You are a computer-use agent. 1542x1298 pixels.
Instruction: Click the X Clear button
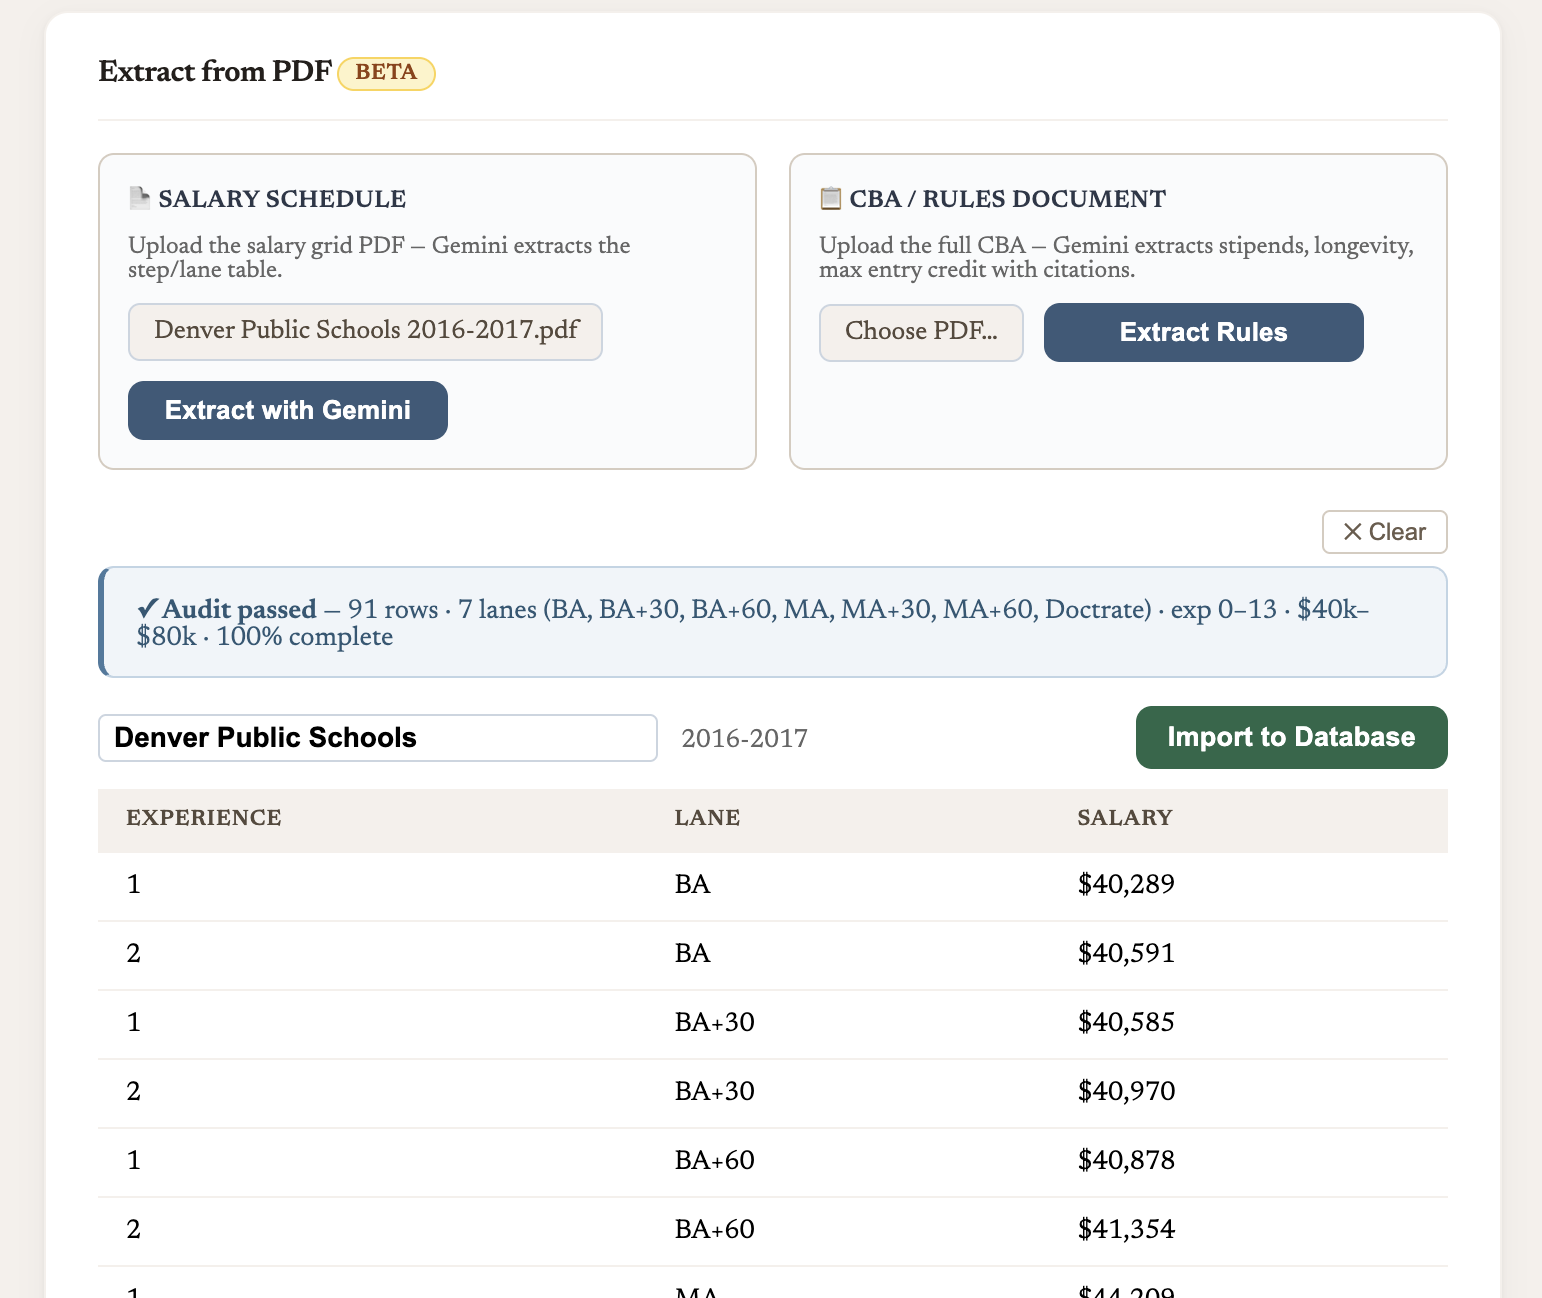pos(1384,532)
